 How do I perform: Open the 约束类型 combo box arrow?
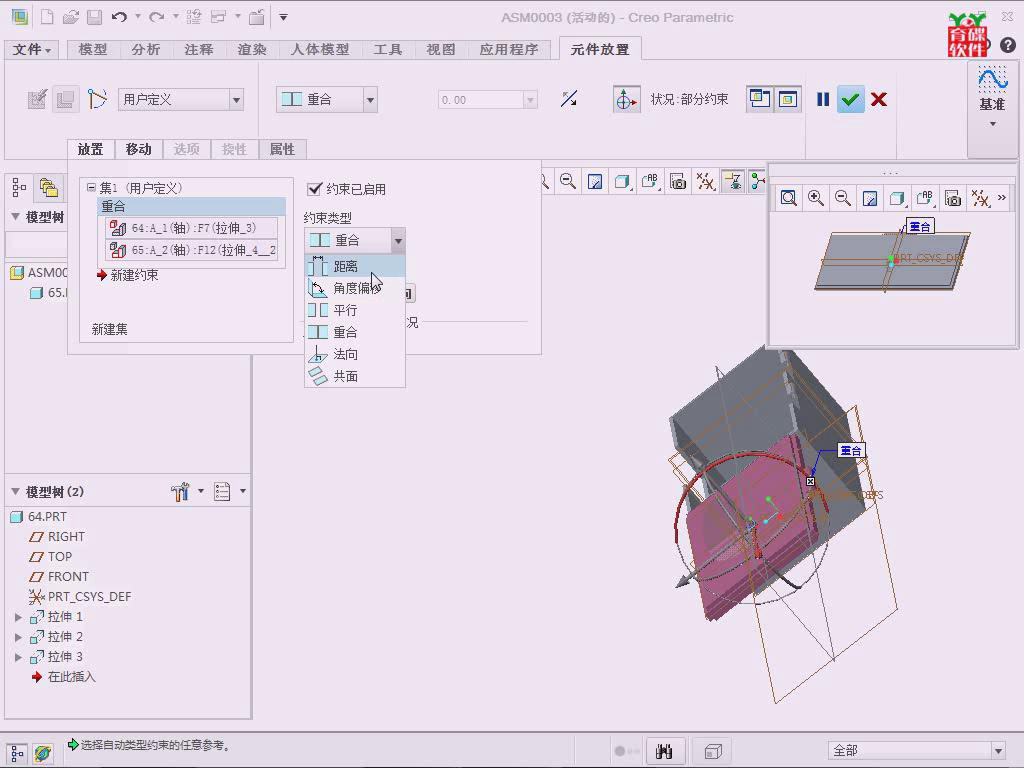click(x=398, y=240)
